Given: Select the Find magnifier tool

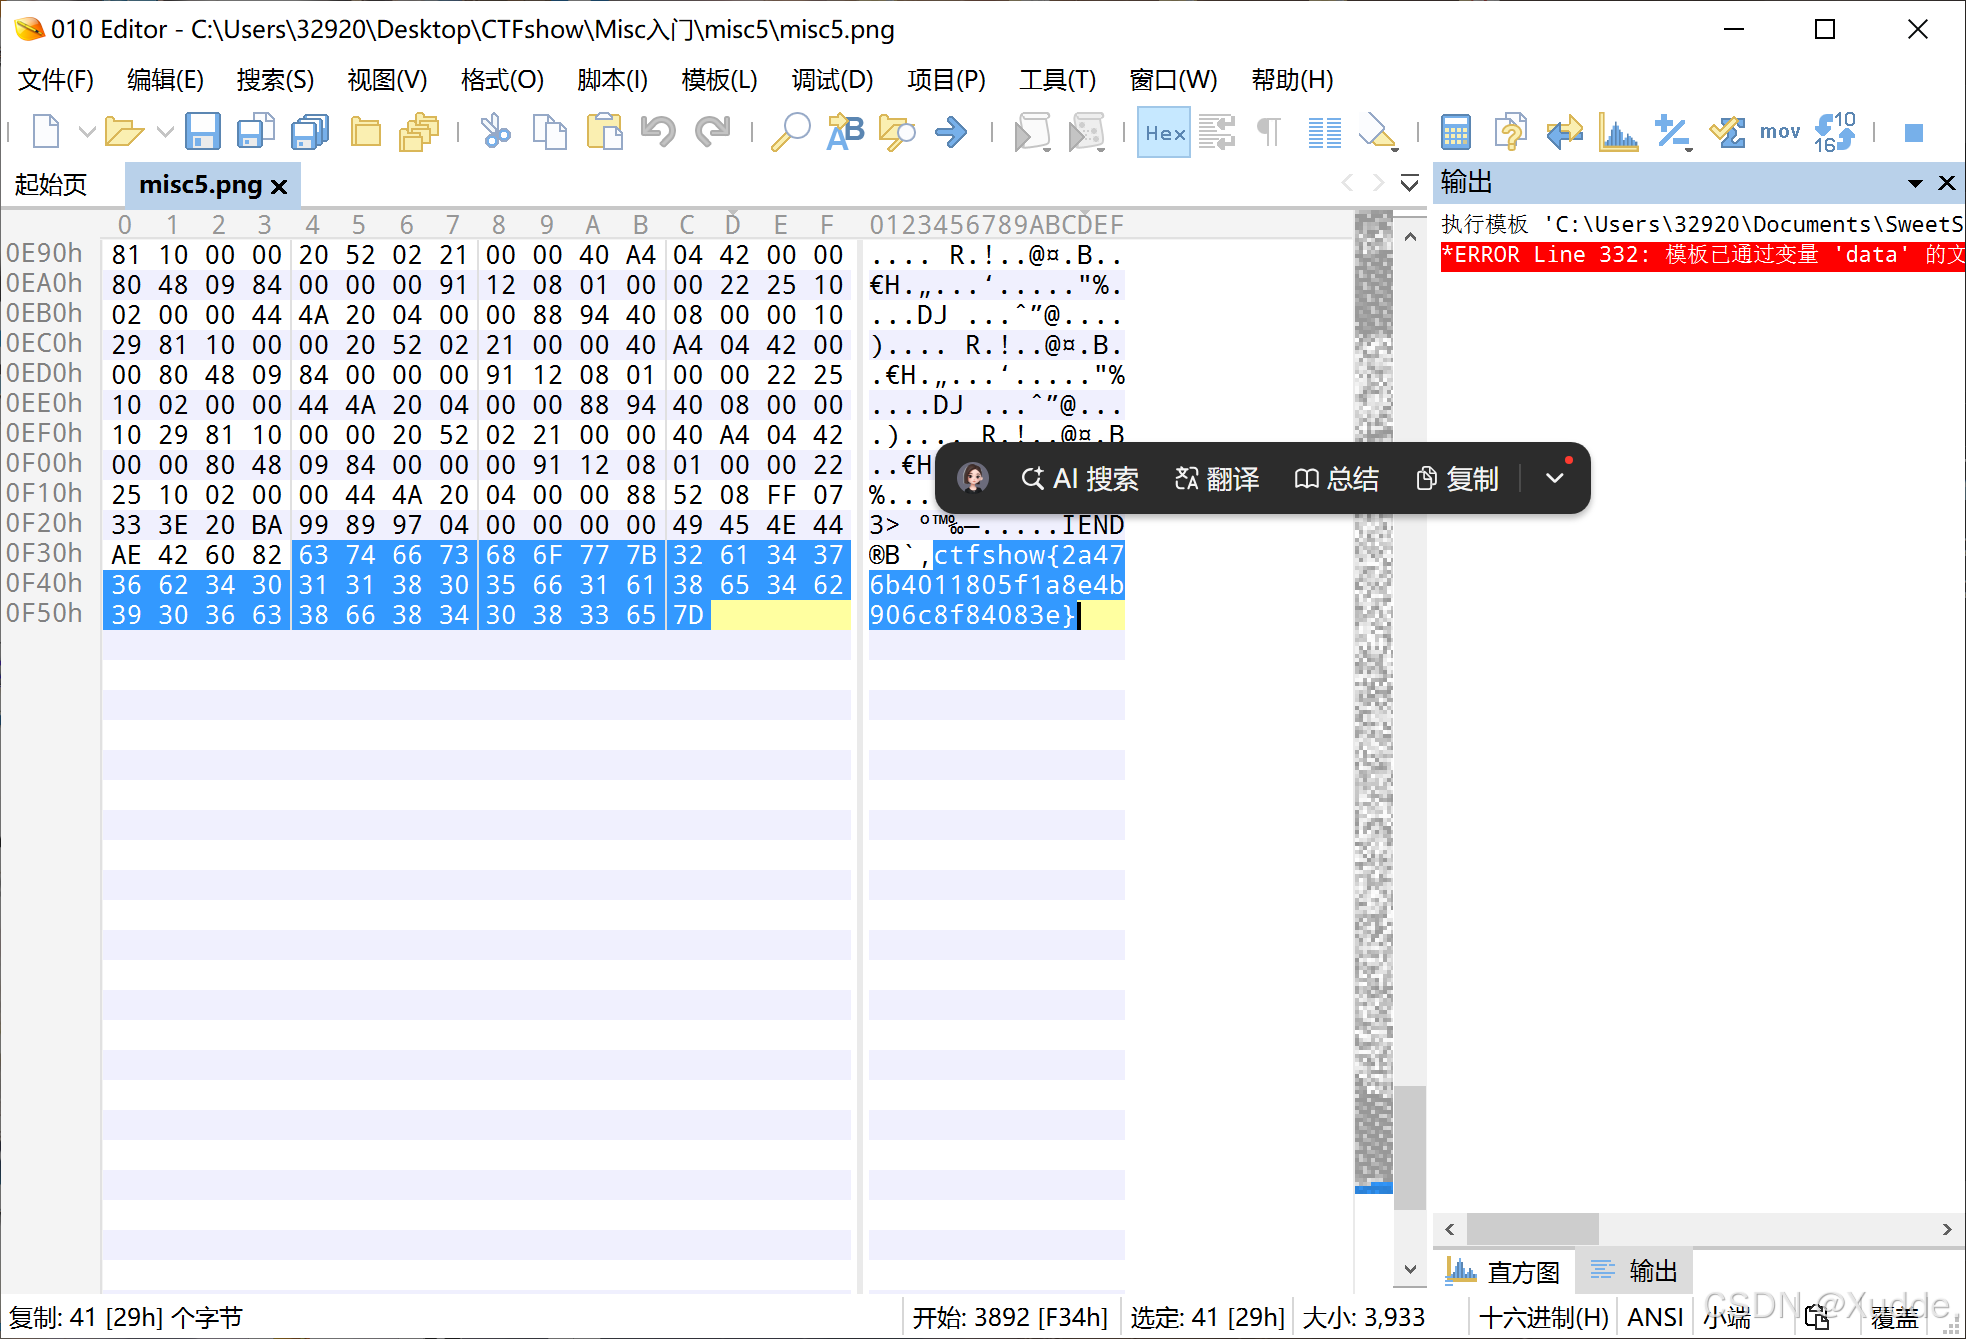Looking at the screenshot, I should (790, 131).
